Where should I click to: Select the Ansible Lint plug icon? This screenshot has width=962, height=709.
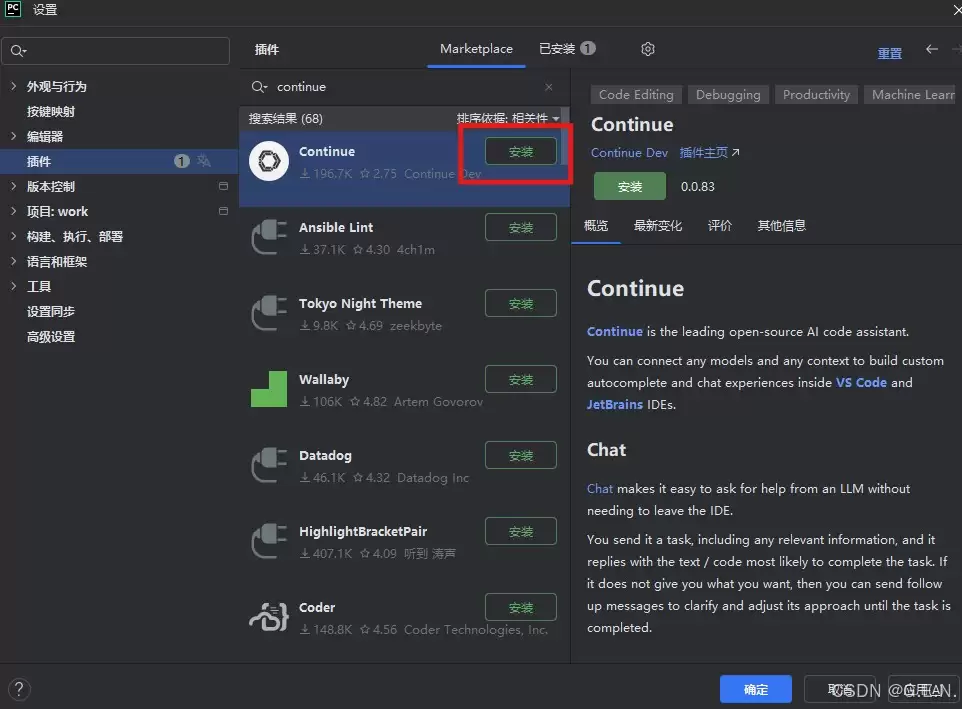(269, 237)
